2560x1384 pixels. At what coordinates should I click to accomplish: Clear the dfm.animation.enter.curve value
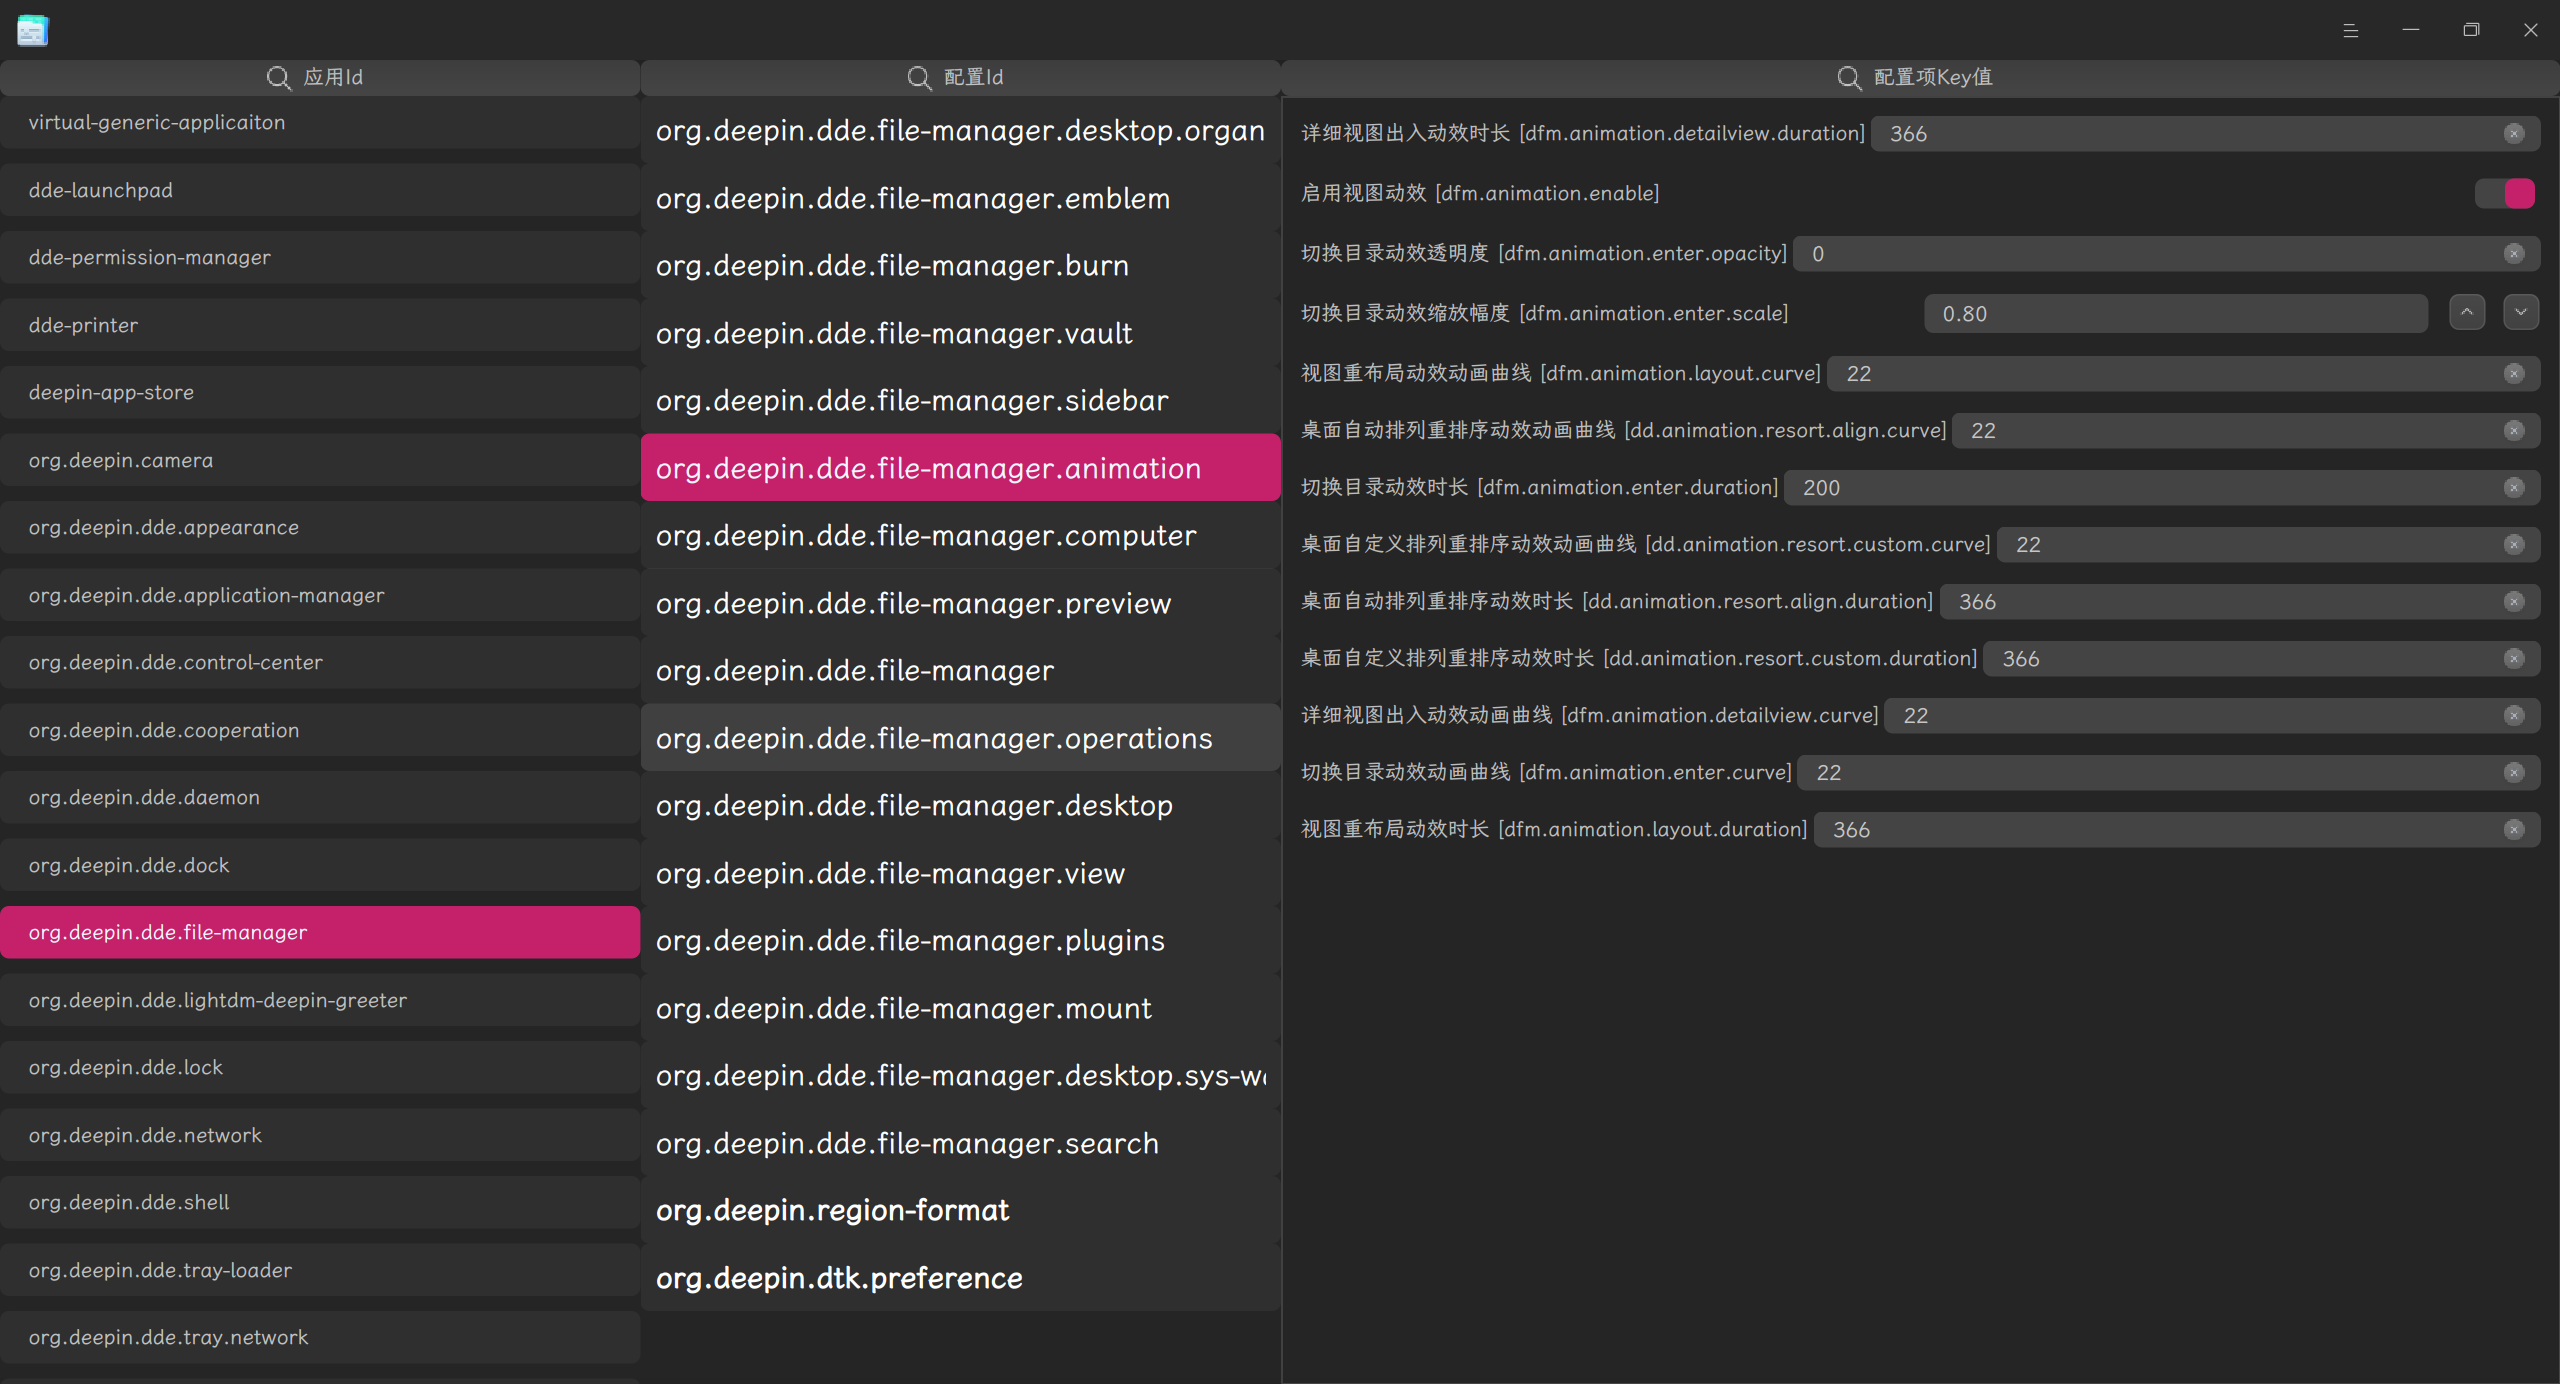[x=2514, y=773]
